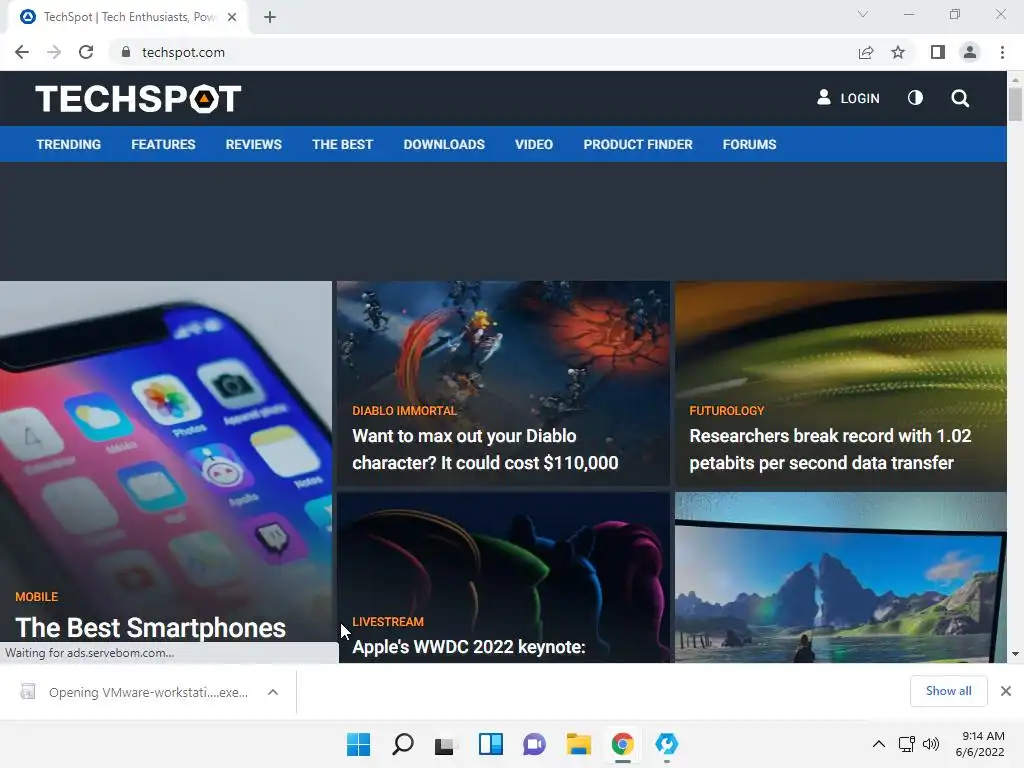
Task: Open File Explorer from taskbar
Action: pos(579,744)
